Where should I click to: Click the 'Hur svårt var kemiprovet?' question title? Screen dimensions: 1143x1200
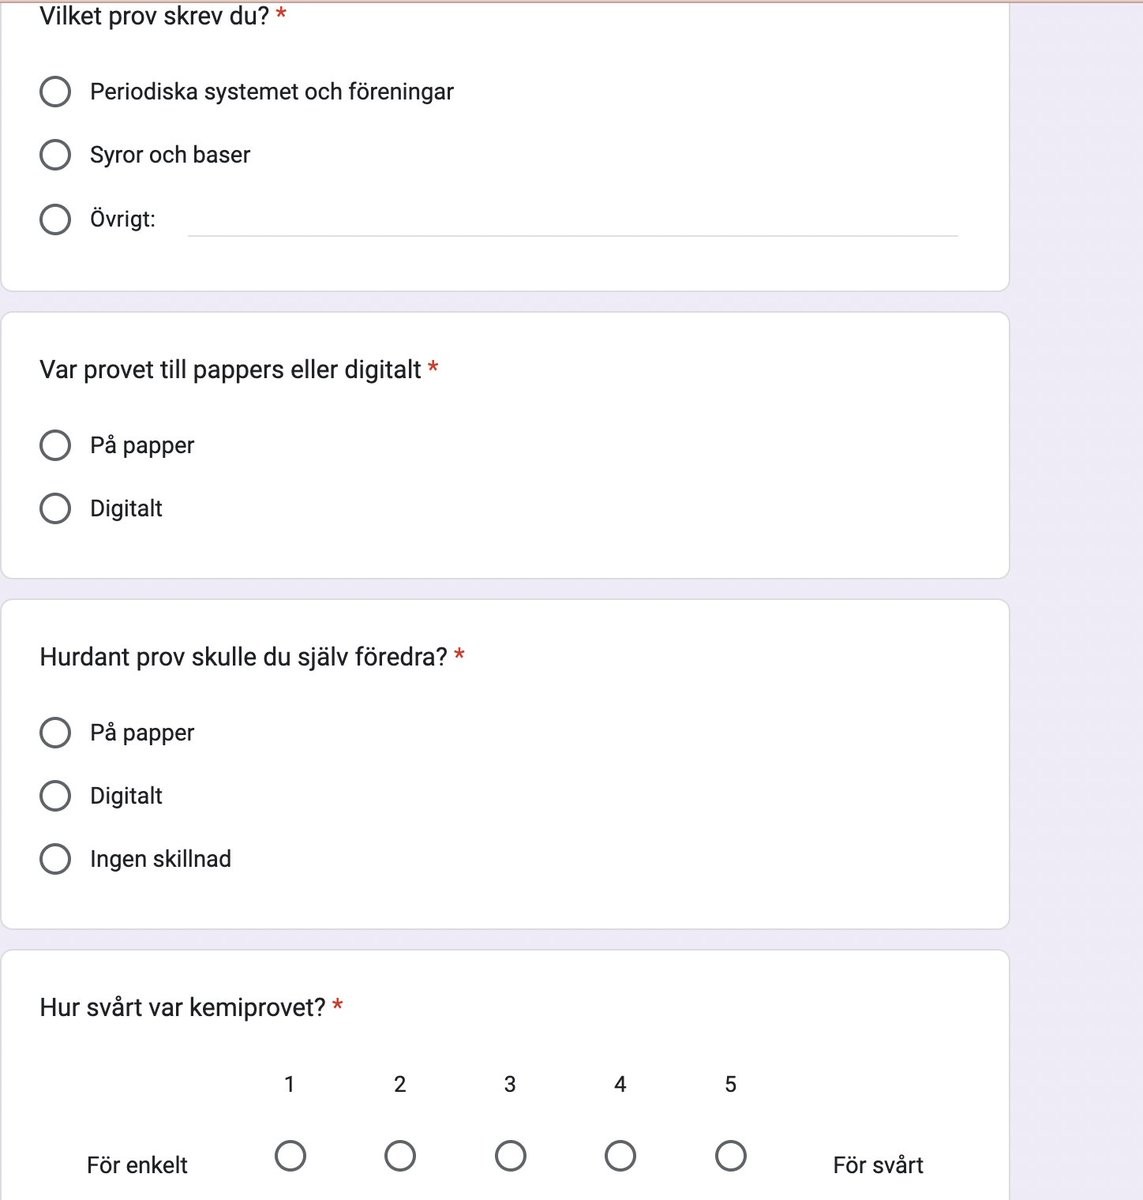(x=183, y=1007)
